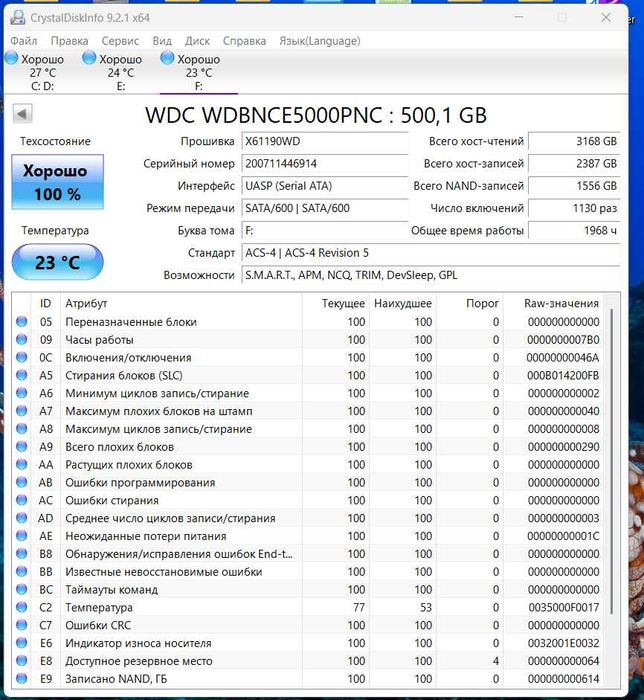This screenshot has width=644, height=700.
Task: Click the Порог column header
Action: 470,304
